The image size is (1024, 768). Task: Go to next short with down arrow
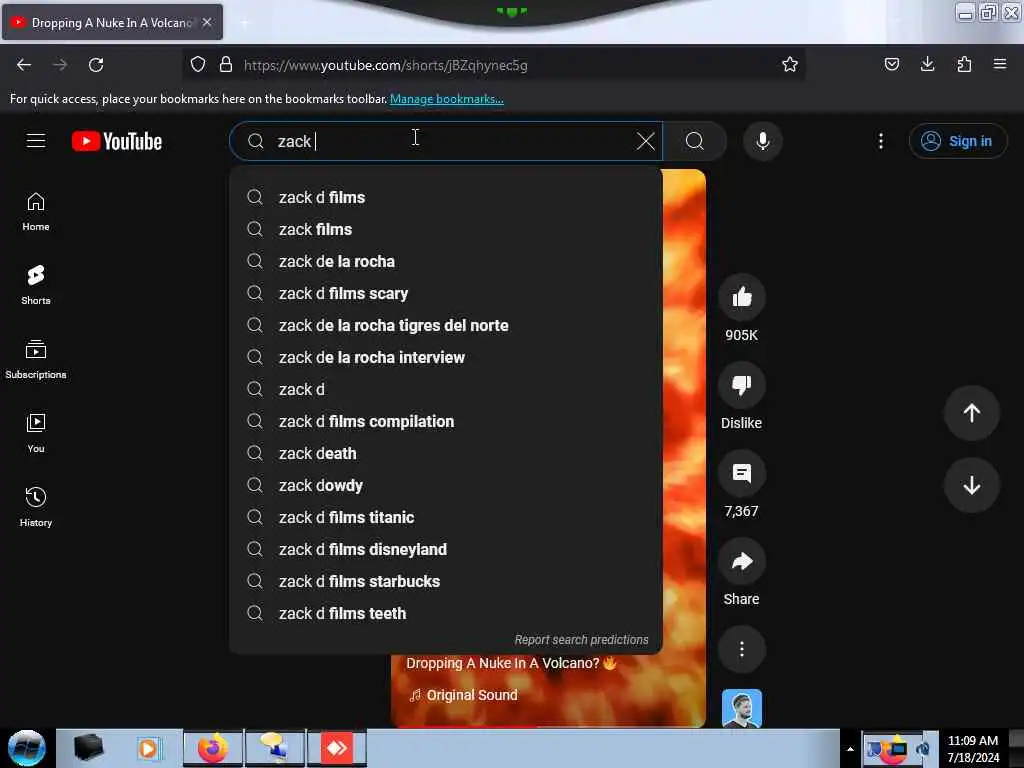pyautogui.click(x=972, y=485)
